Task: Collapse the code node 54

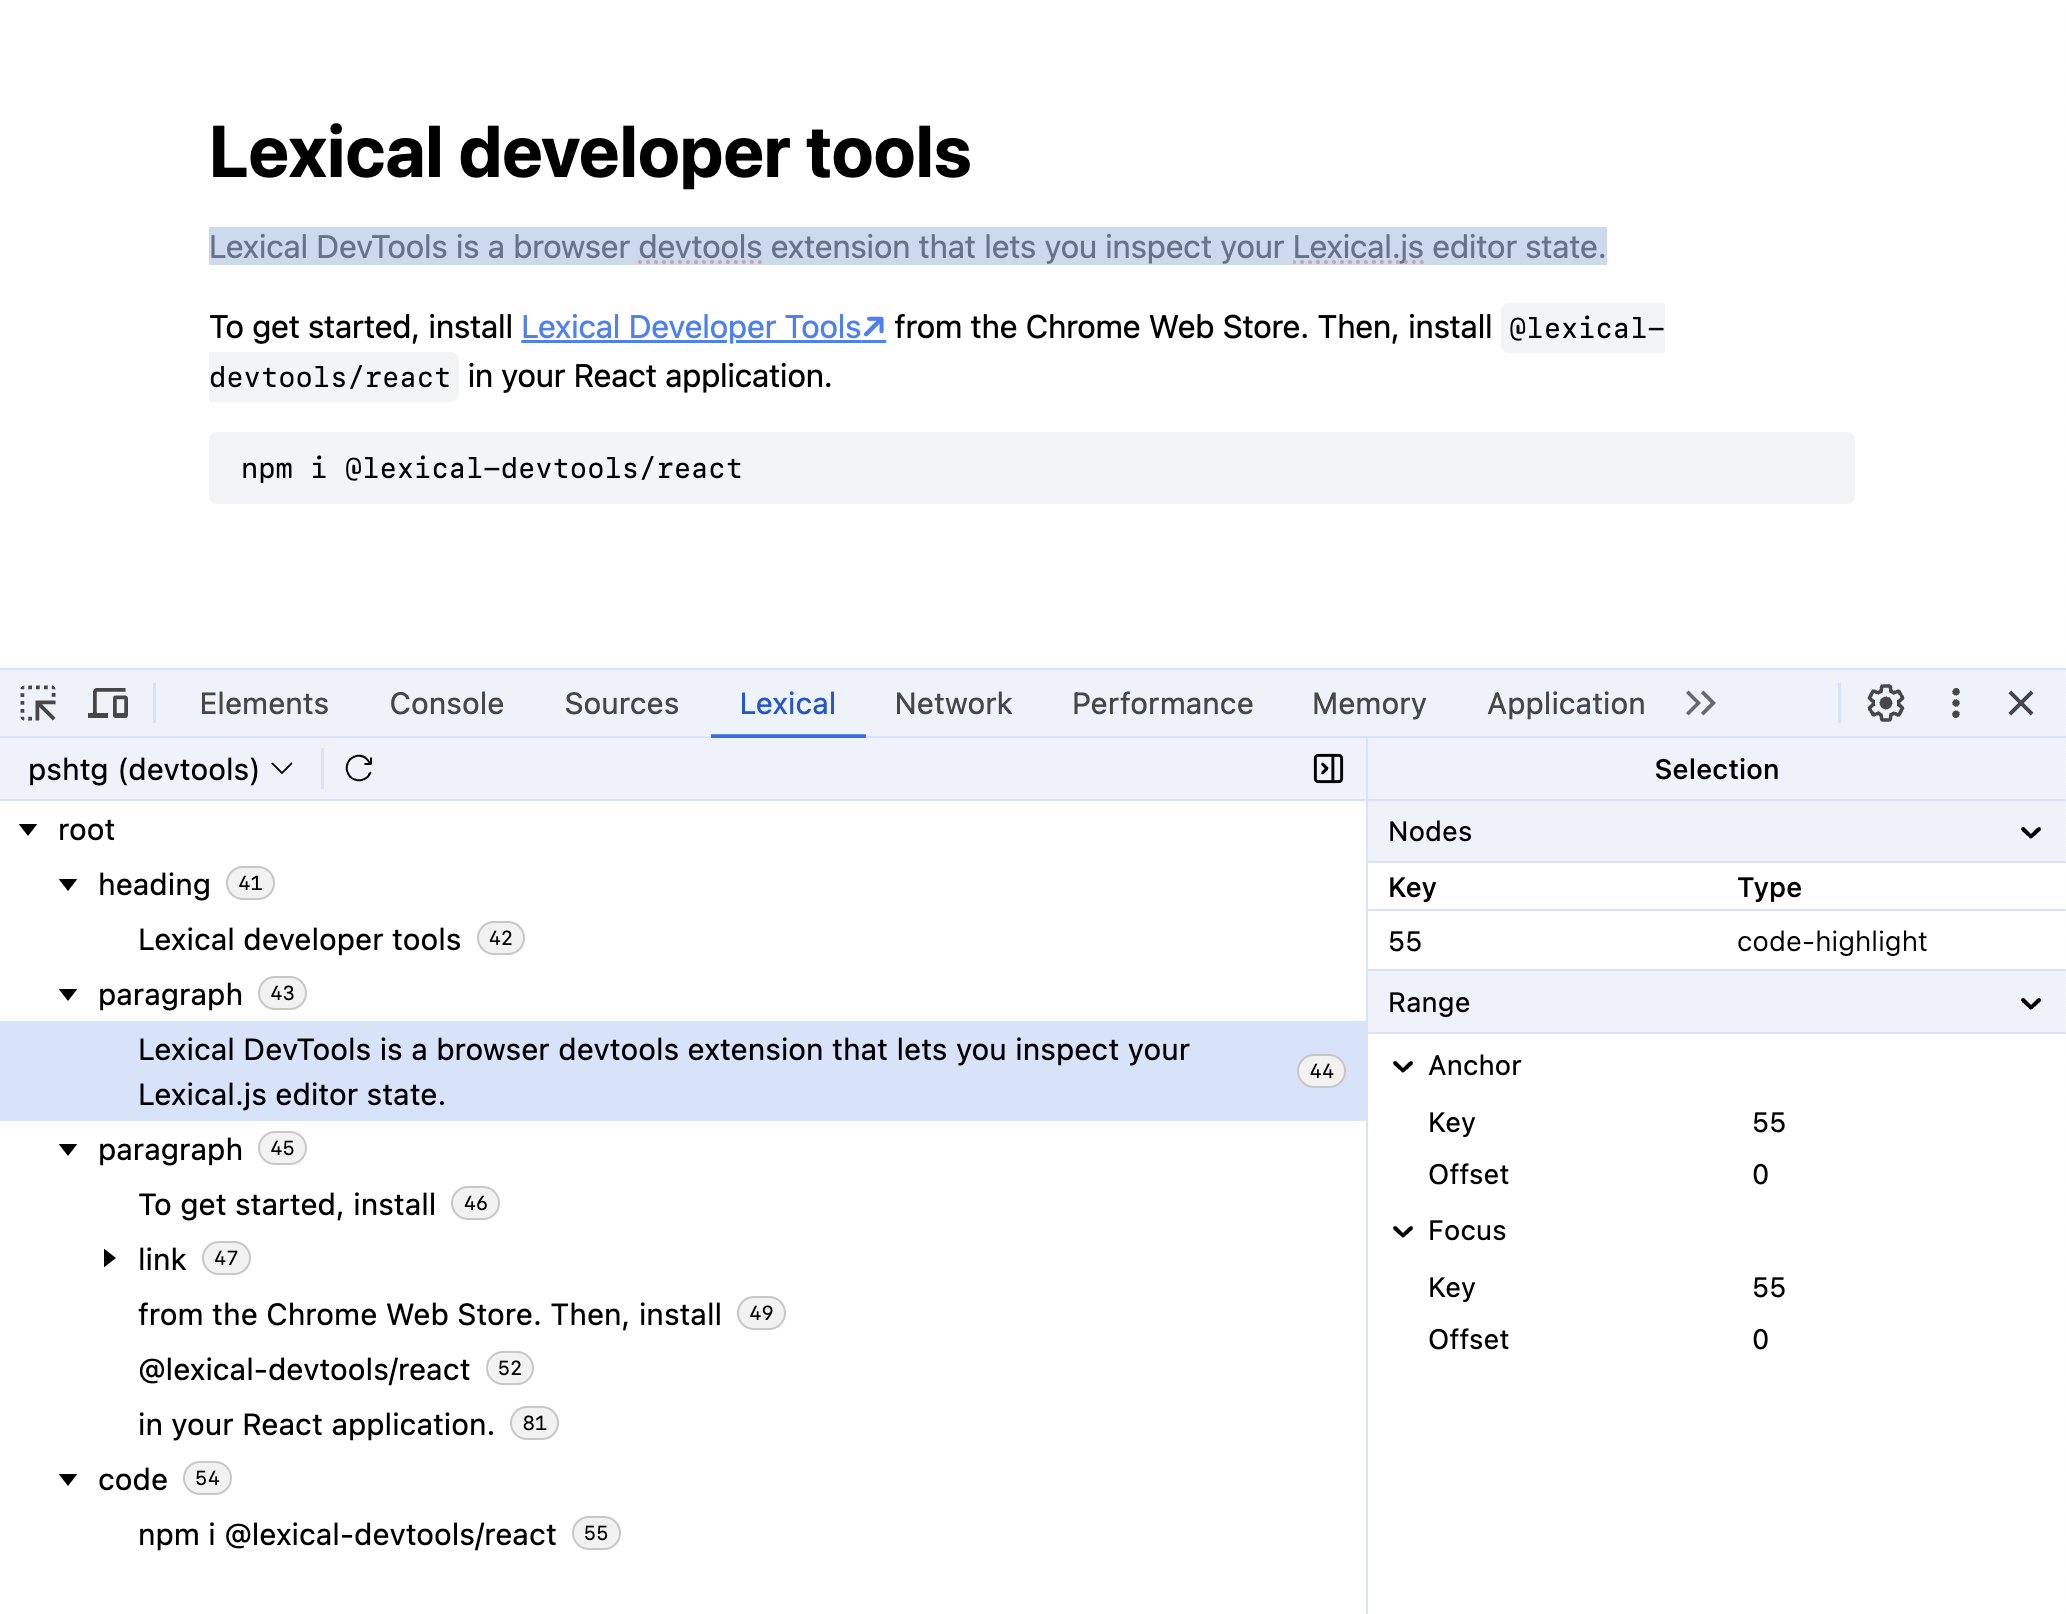Action: click(x=69, y=1479)
